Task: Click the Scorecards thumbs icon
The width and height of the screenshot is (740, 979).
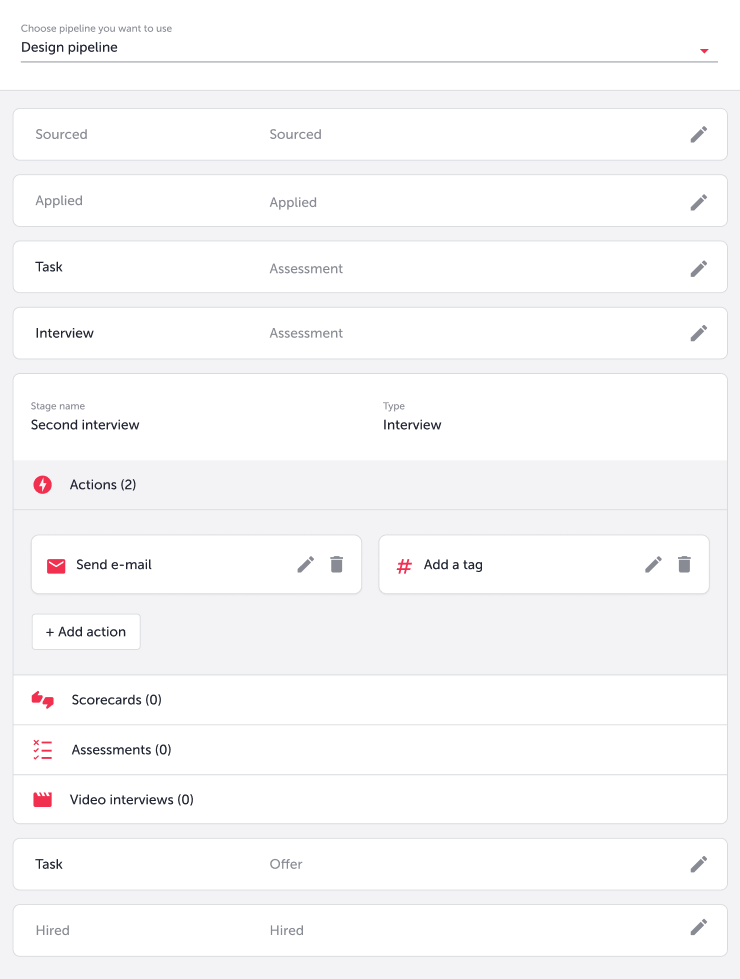Action: (42, 700)
